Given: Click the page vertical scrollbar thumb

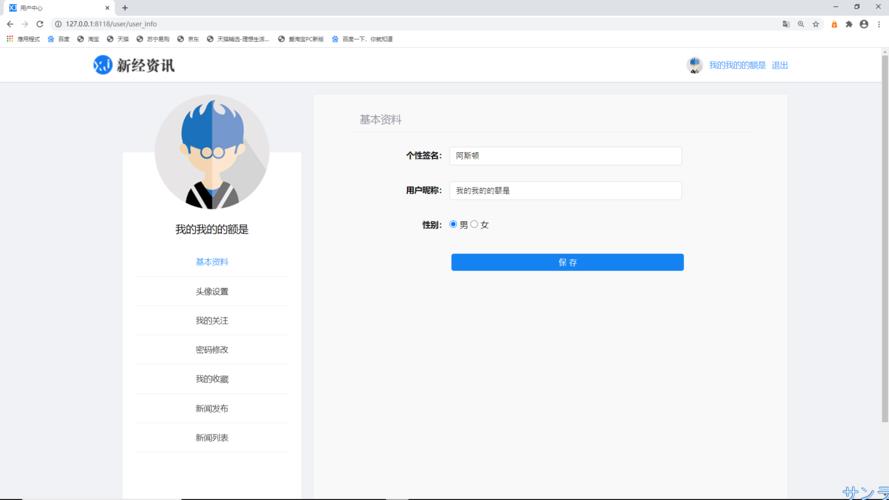Looking at the screenshot, I should [884, 238].
